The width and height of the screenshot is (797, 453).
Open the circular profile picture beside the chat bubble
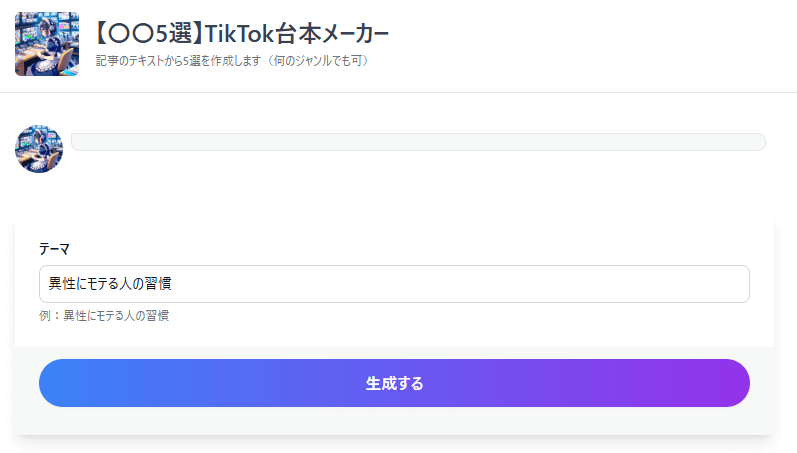[x=39, y=149]
